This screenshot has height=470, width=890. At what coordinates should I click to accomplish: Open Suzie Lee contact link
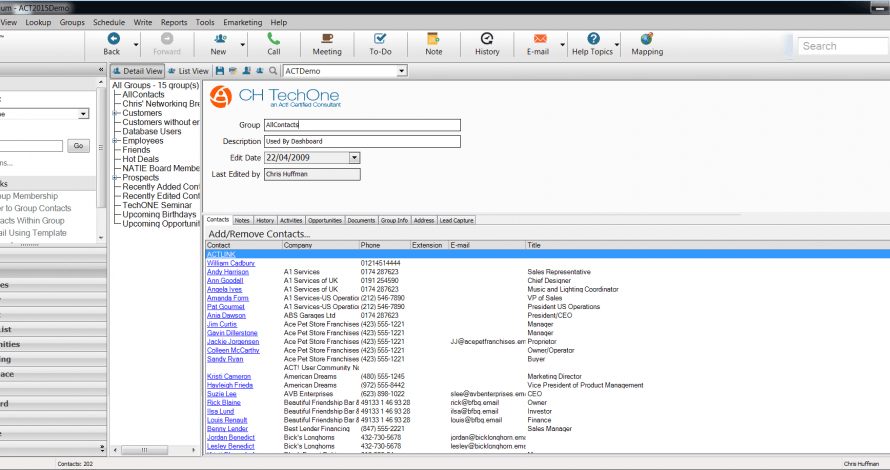point(221,394)
